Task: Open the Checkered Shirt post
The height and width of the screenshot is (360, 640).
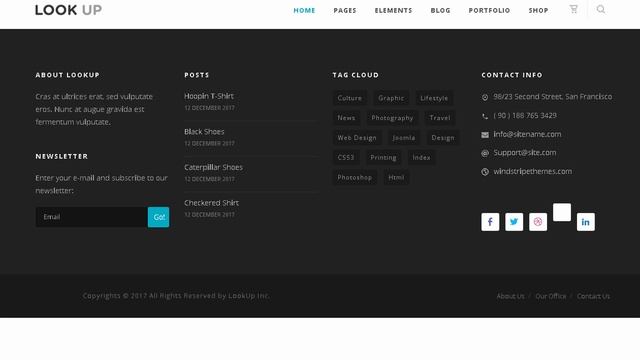Action: point(211,202)
